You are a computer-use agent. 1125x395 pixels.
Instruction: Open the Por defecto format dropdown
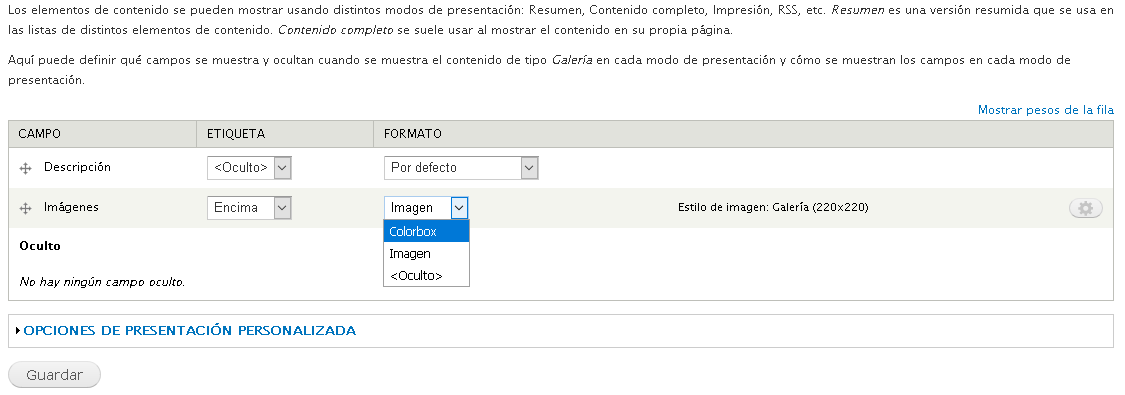[461, 168]
